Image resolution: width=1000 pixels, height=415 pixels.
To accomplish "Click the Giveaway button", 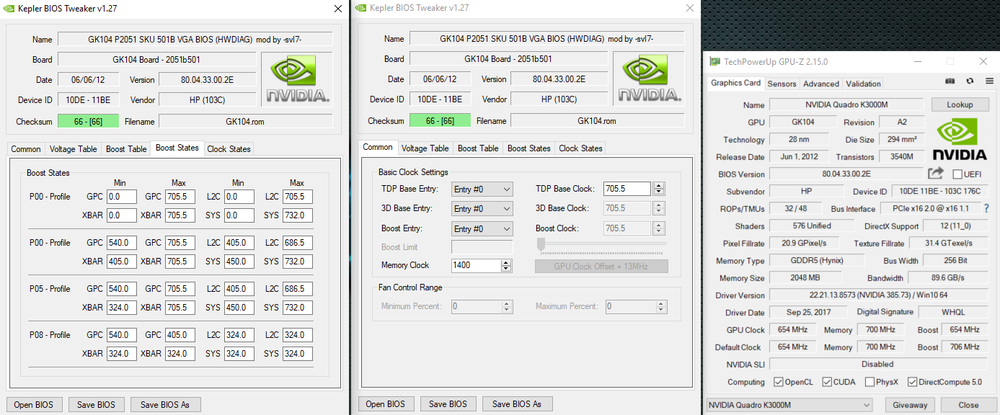I will (910, 405).
